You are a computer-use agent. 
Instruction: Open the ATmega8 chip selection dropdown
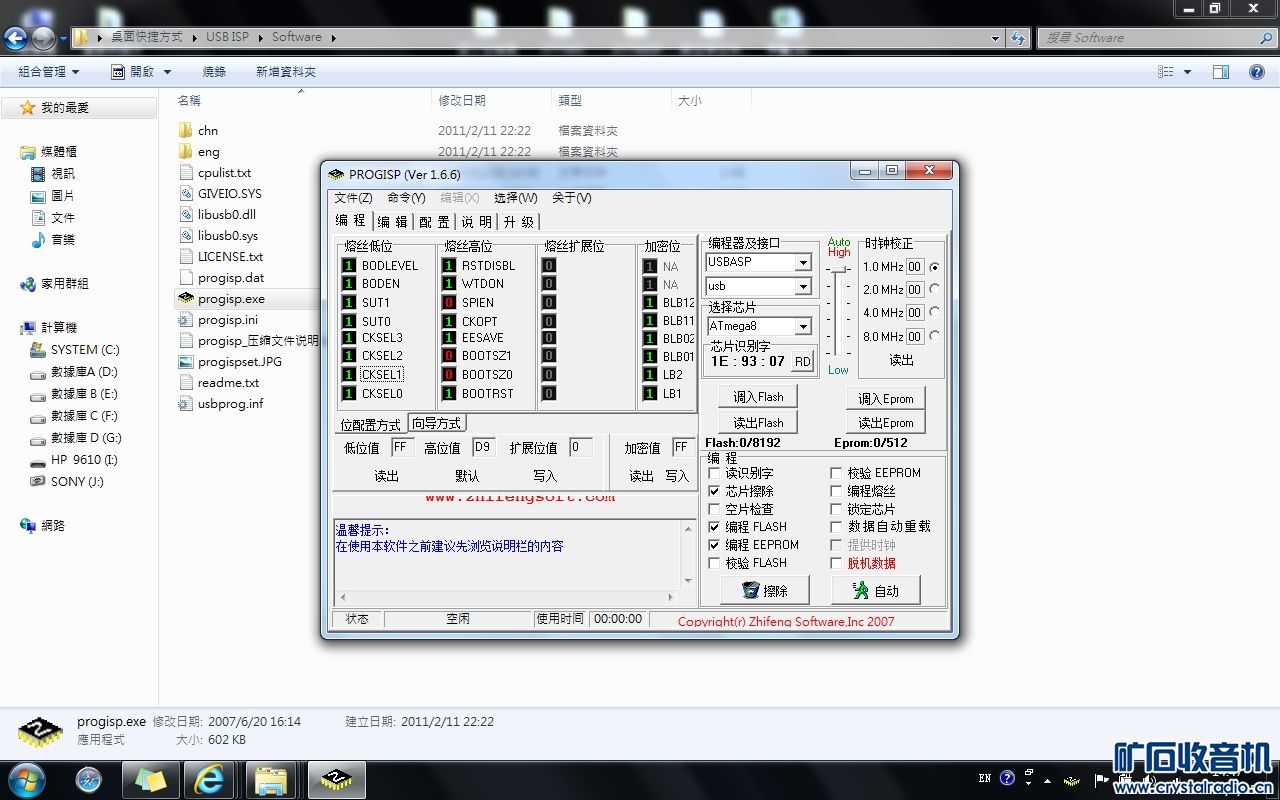(x=802, y=327)
